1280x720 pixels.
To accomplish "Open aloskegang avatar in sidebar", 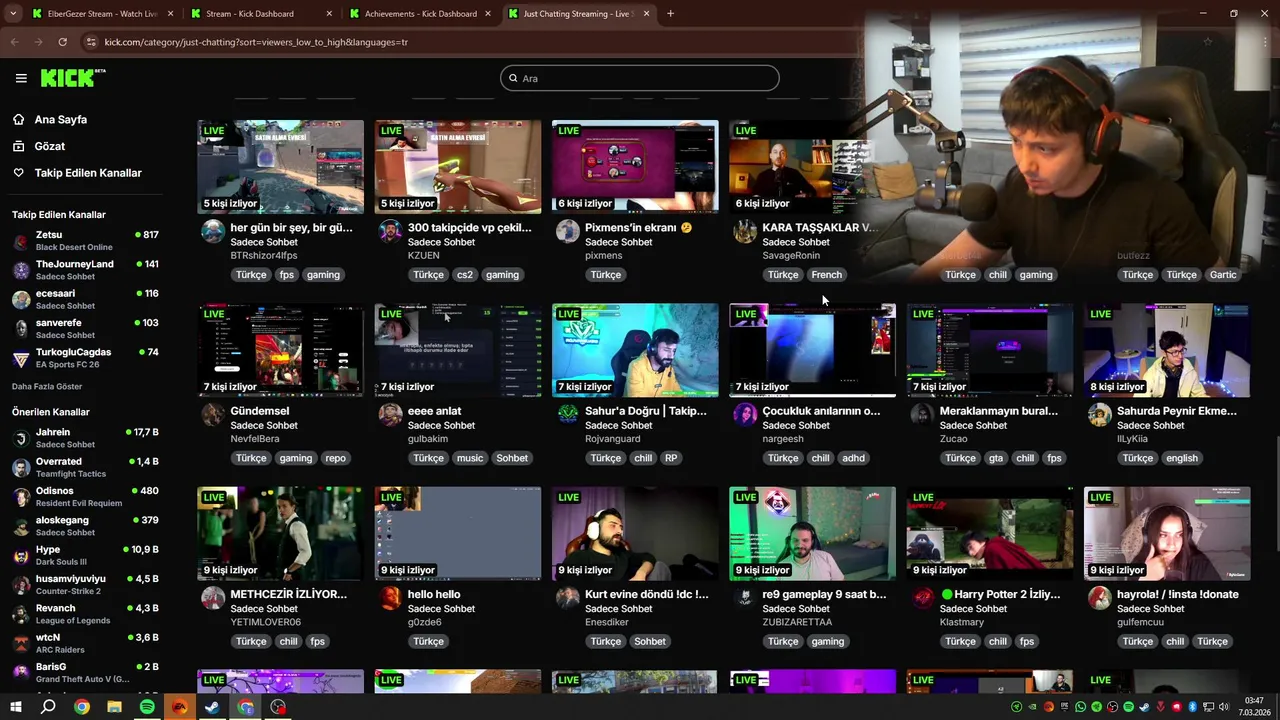I will 21,526.
